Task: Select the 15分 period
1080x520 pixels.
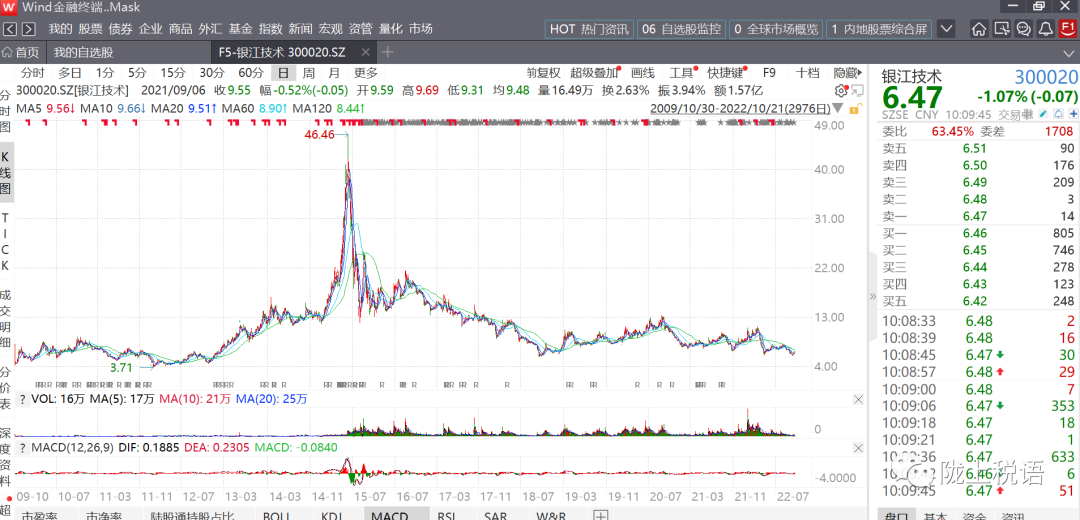Action: (x=173, y=73)
